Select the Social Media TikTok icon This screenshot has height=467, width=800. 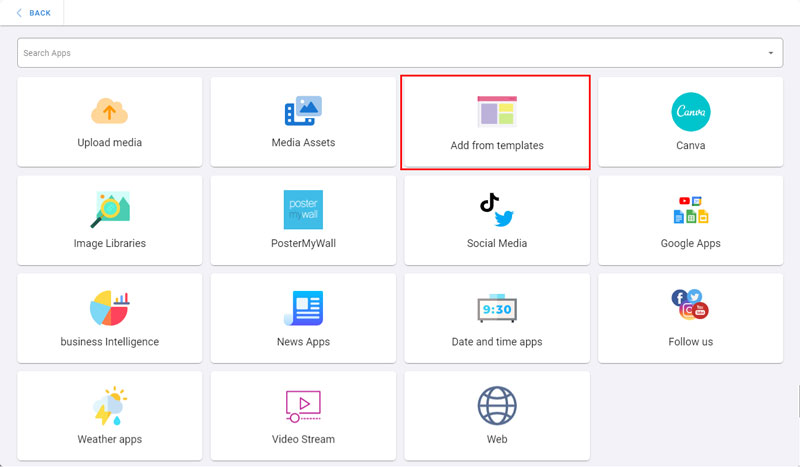click(489, 203)
